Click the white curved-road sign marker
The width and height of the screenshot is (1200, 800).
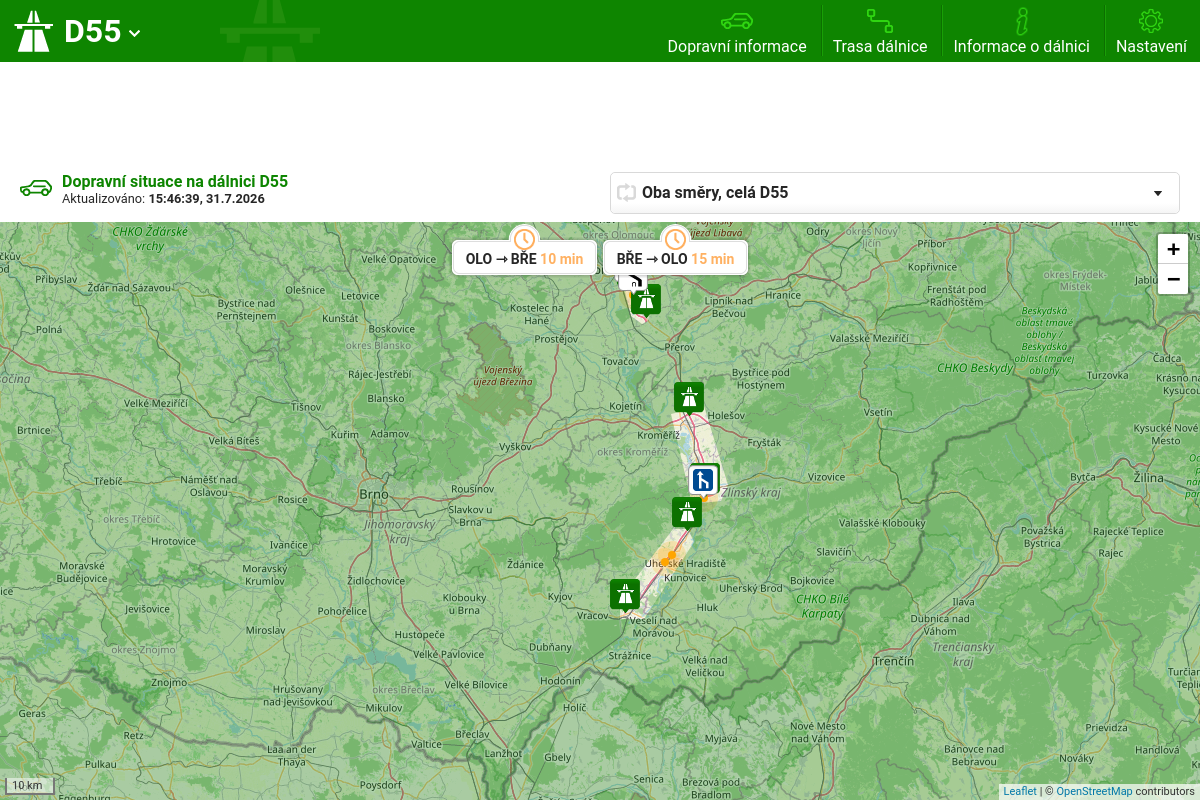[x=632, y=281]
